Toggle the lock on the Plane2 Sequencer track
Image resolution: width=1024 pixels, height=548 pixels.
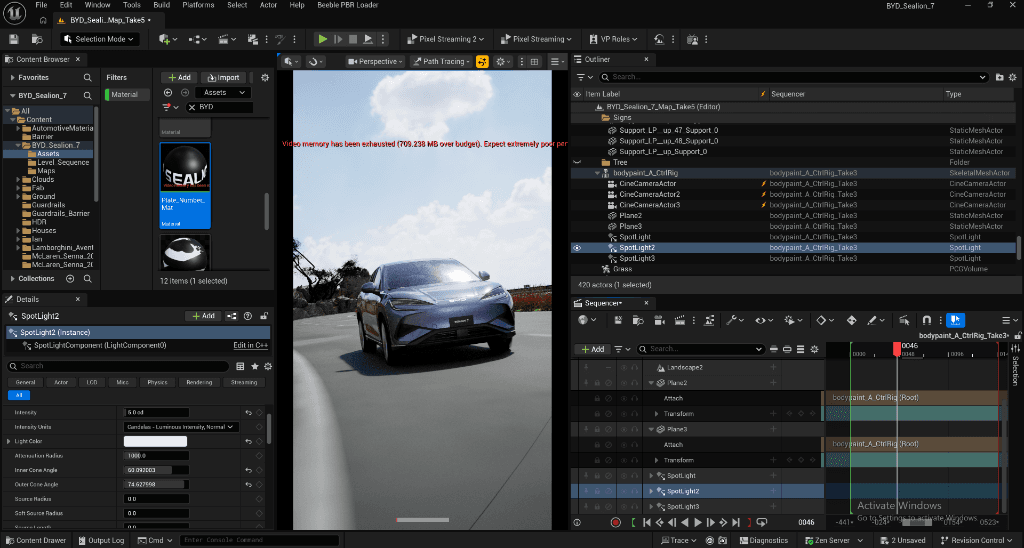tap(597, 383)
